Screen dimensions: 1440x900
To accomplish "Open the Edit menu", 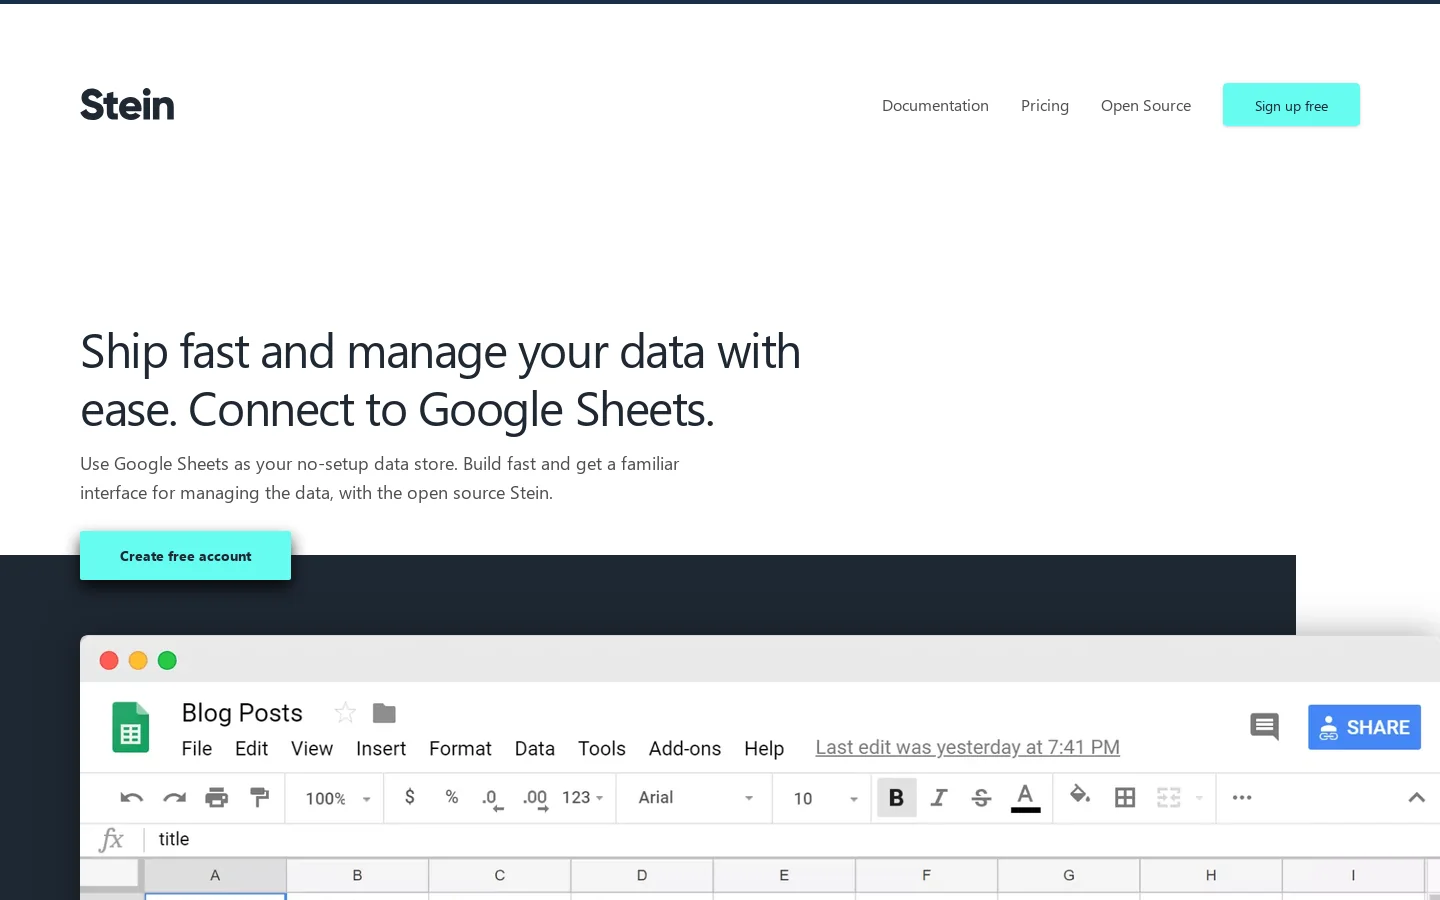I will tap(251, 748).
